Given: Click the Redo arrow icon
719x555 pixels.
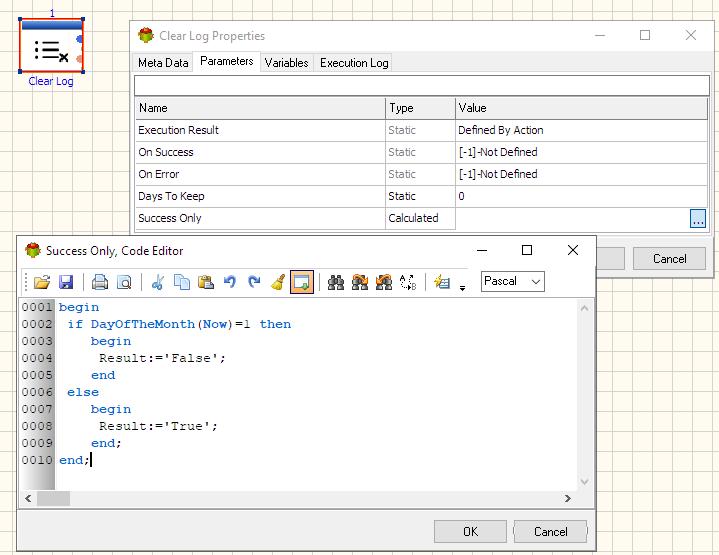Looking at the screenshot, I should click(x=254, y=282).
